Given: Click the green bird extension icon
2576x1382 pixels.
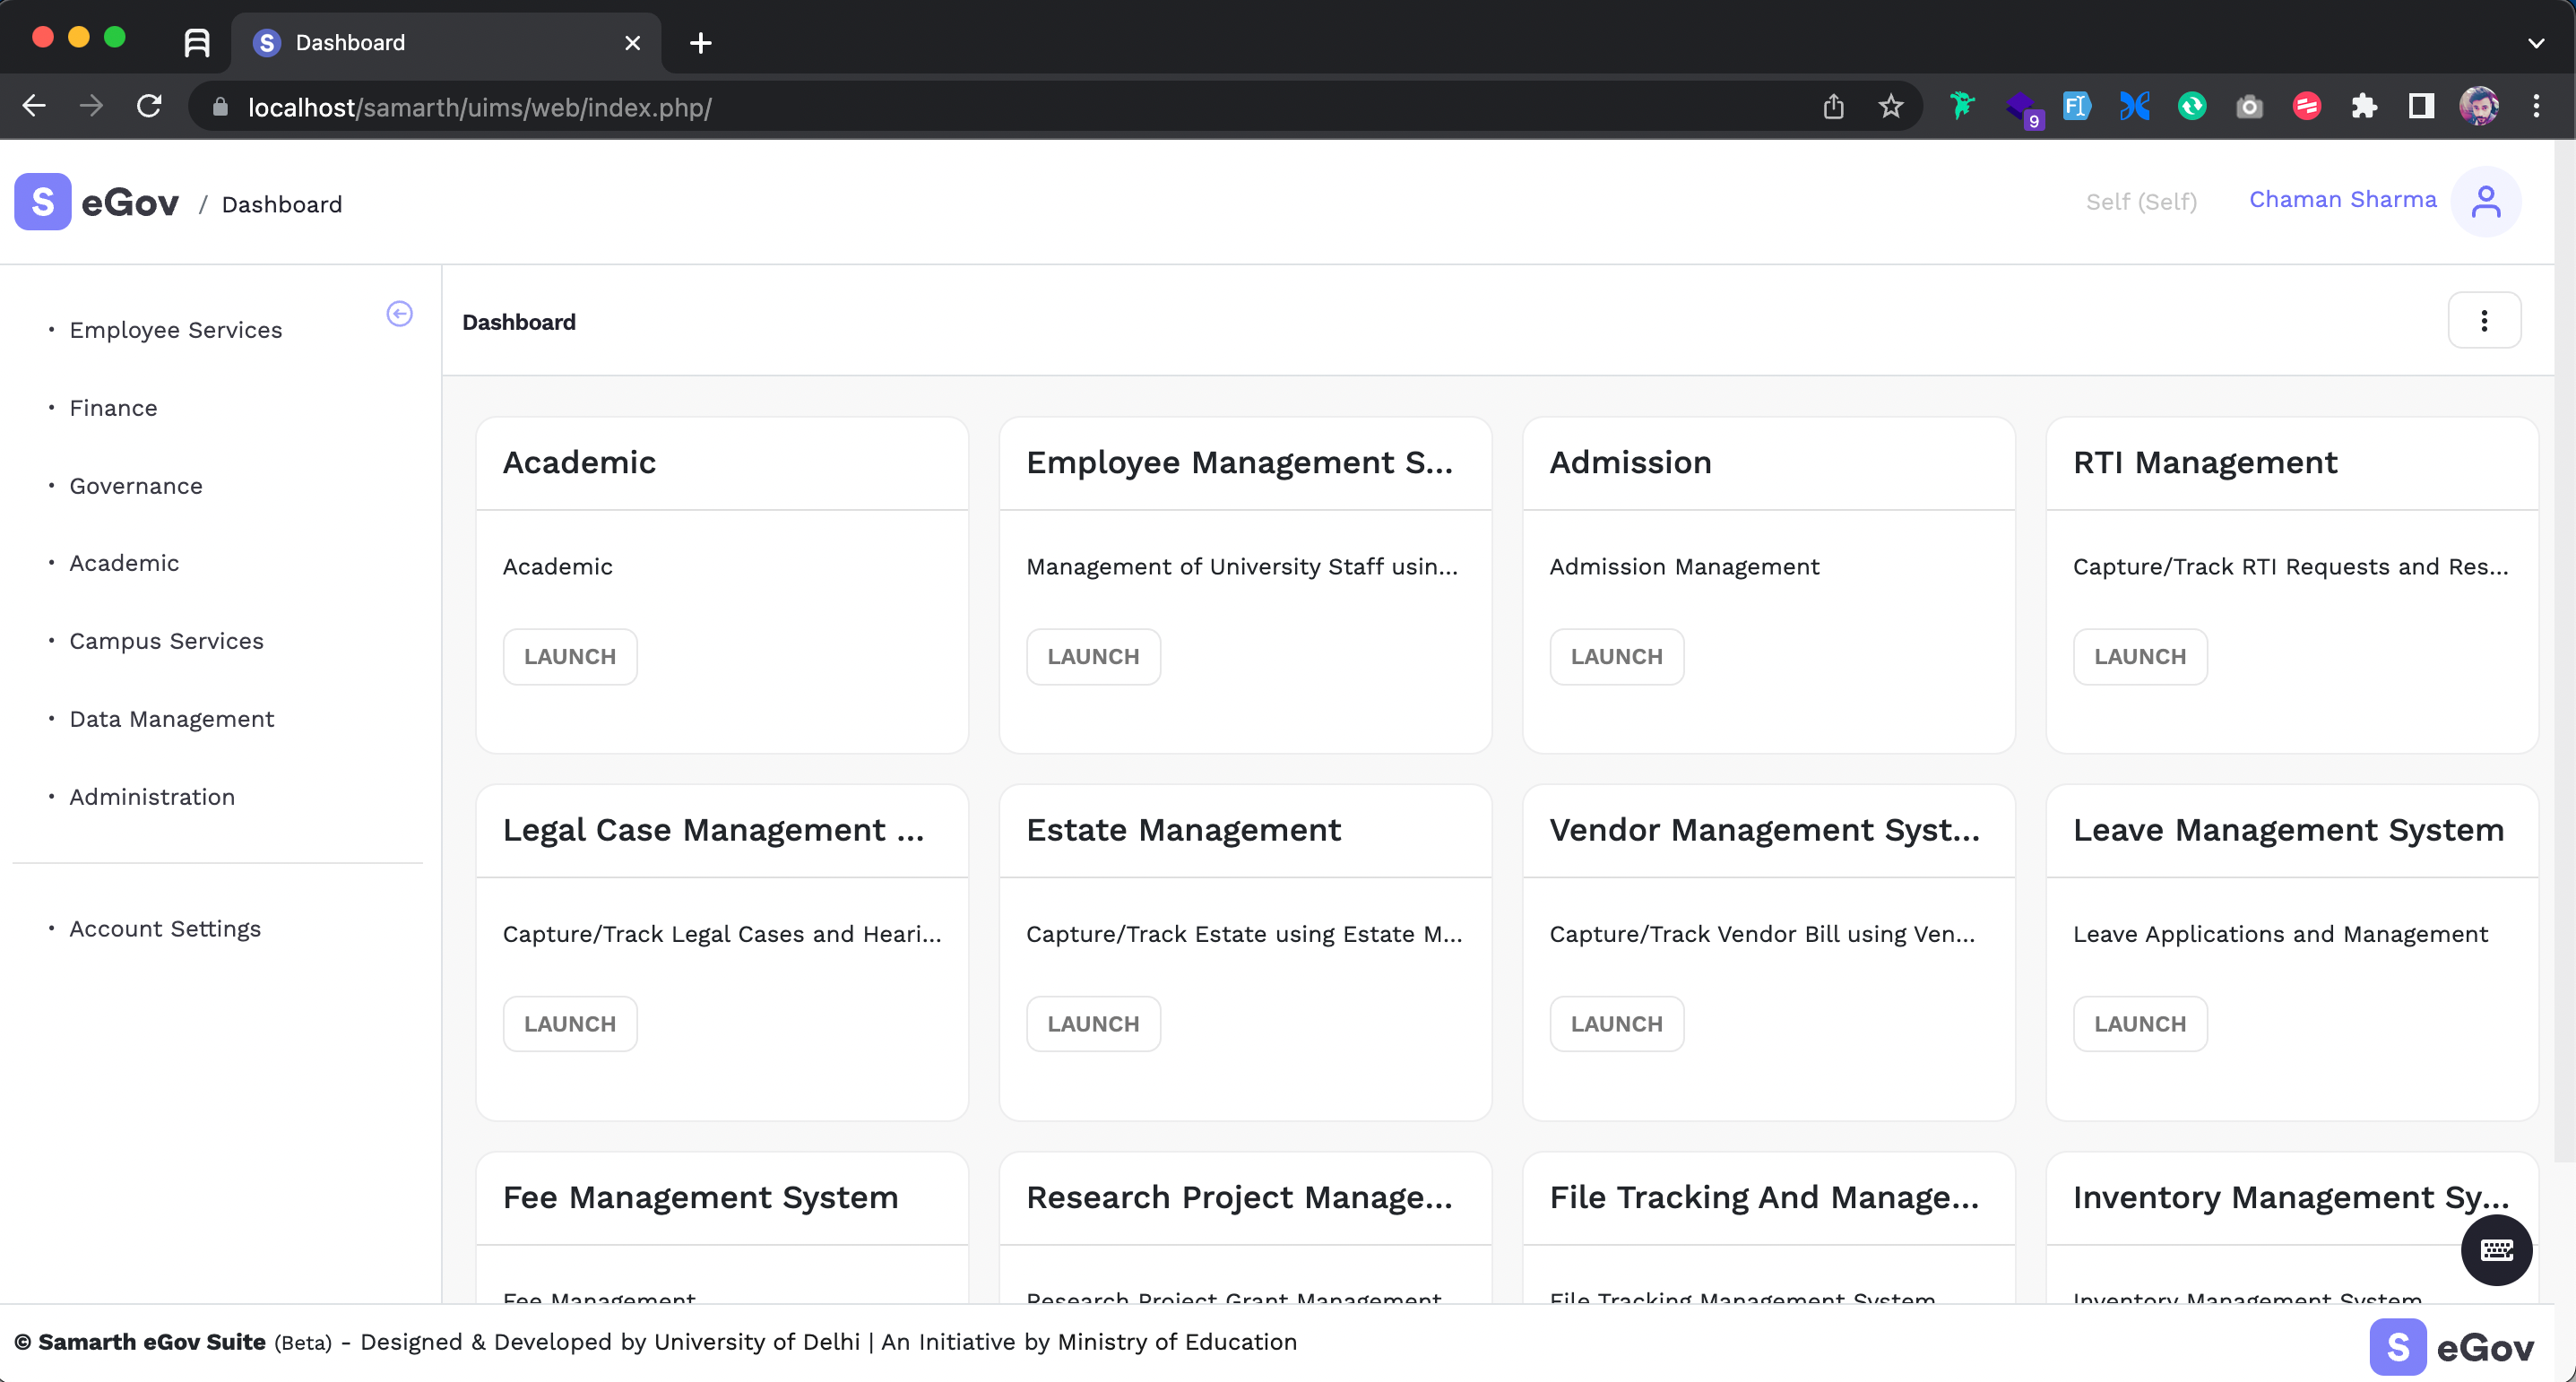Looking at the screenshot, I should [1962, 106].
